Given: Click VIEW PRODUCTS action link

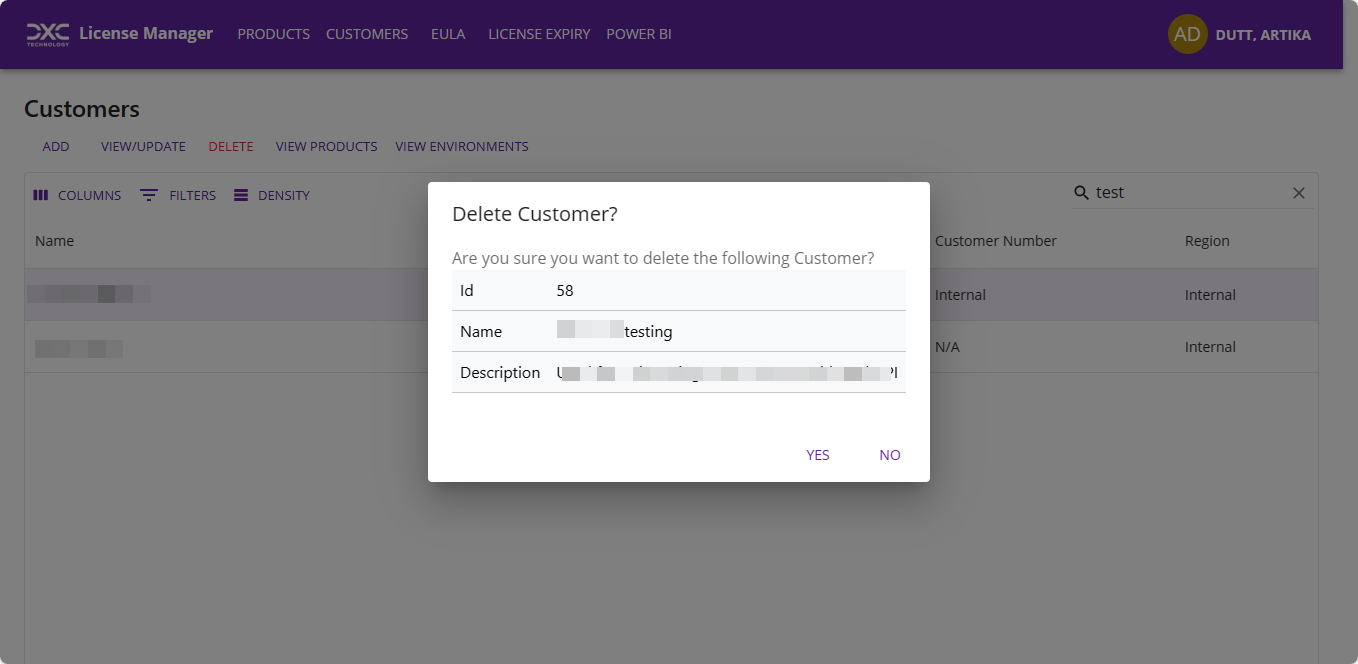Looking at the screenshot, I should tap(326, 146).
